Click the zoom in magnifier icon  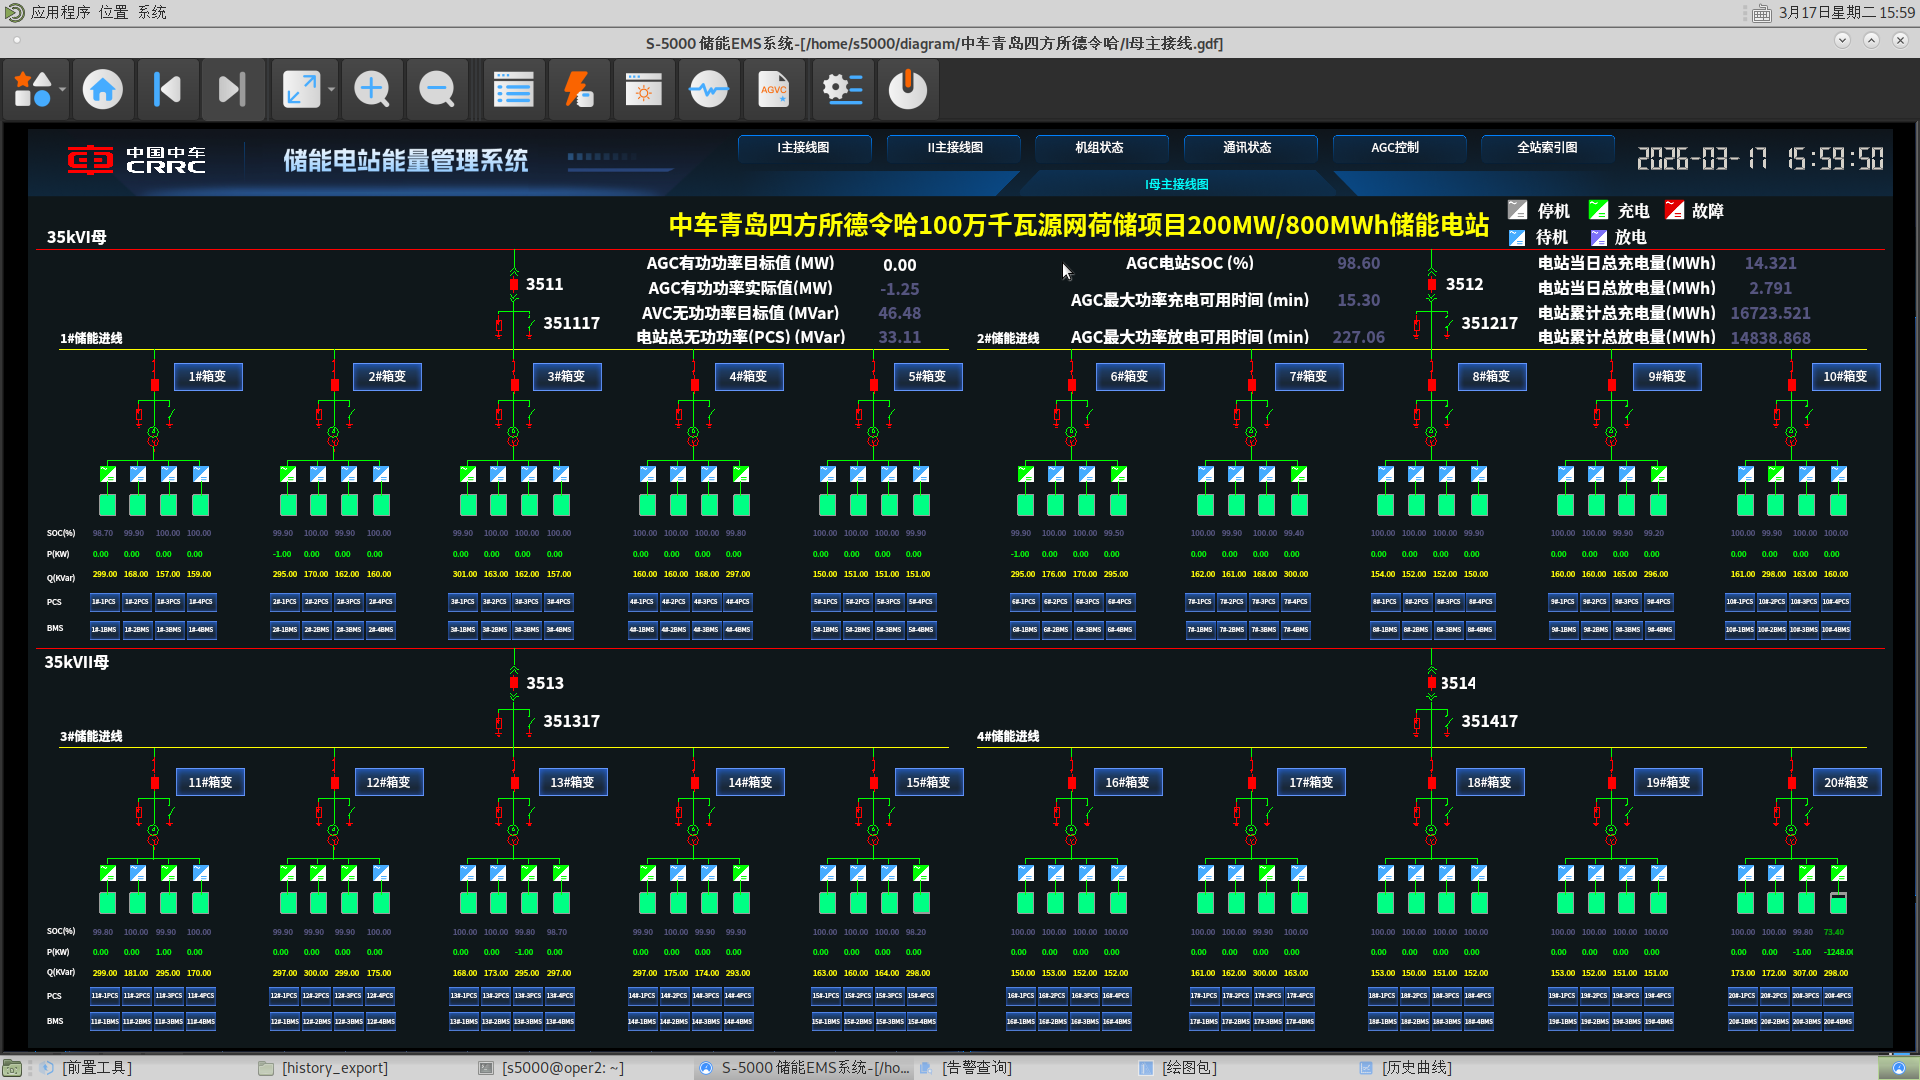372,90
